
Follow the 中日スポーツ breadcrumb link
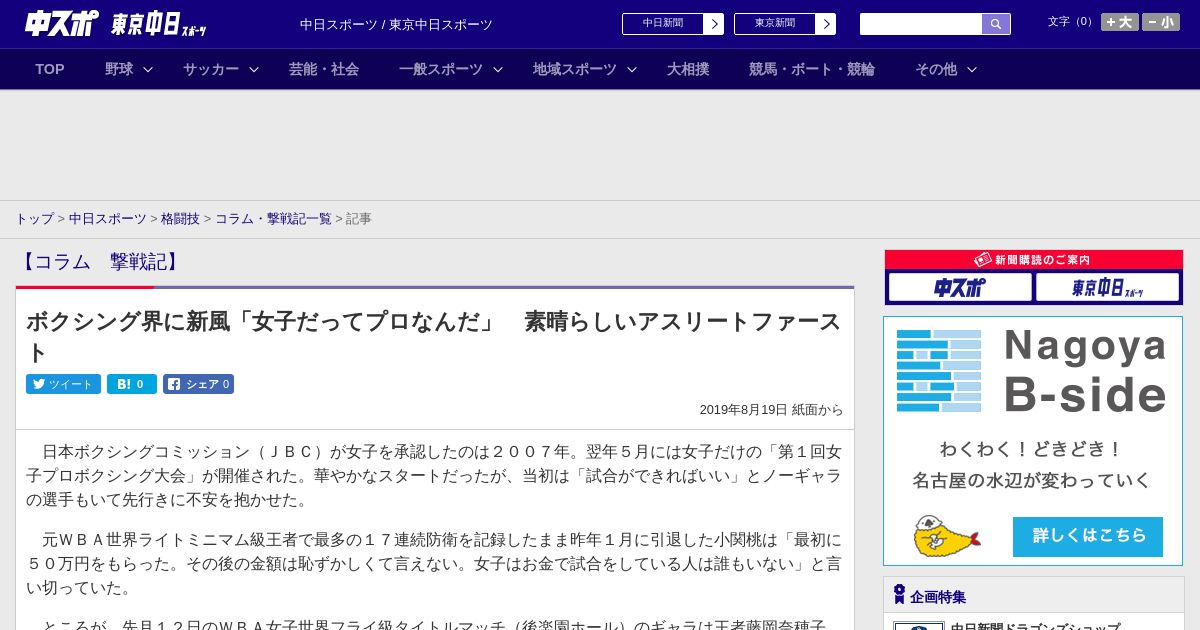(108, 218)
